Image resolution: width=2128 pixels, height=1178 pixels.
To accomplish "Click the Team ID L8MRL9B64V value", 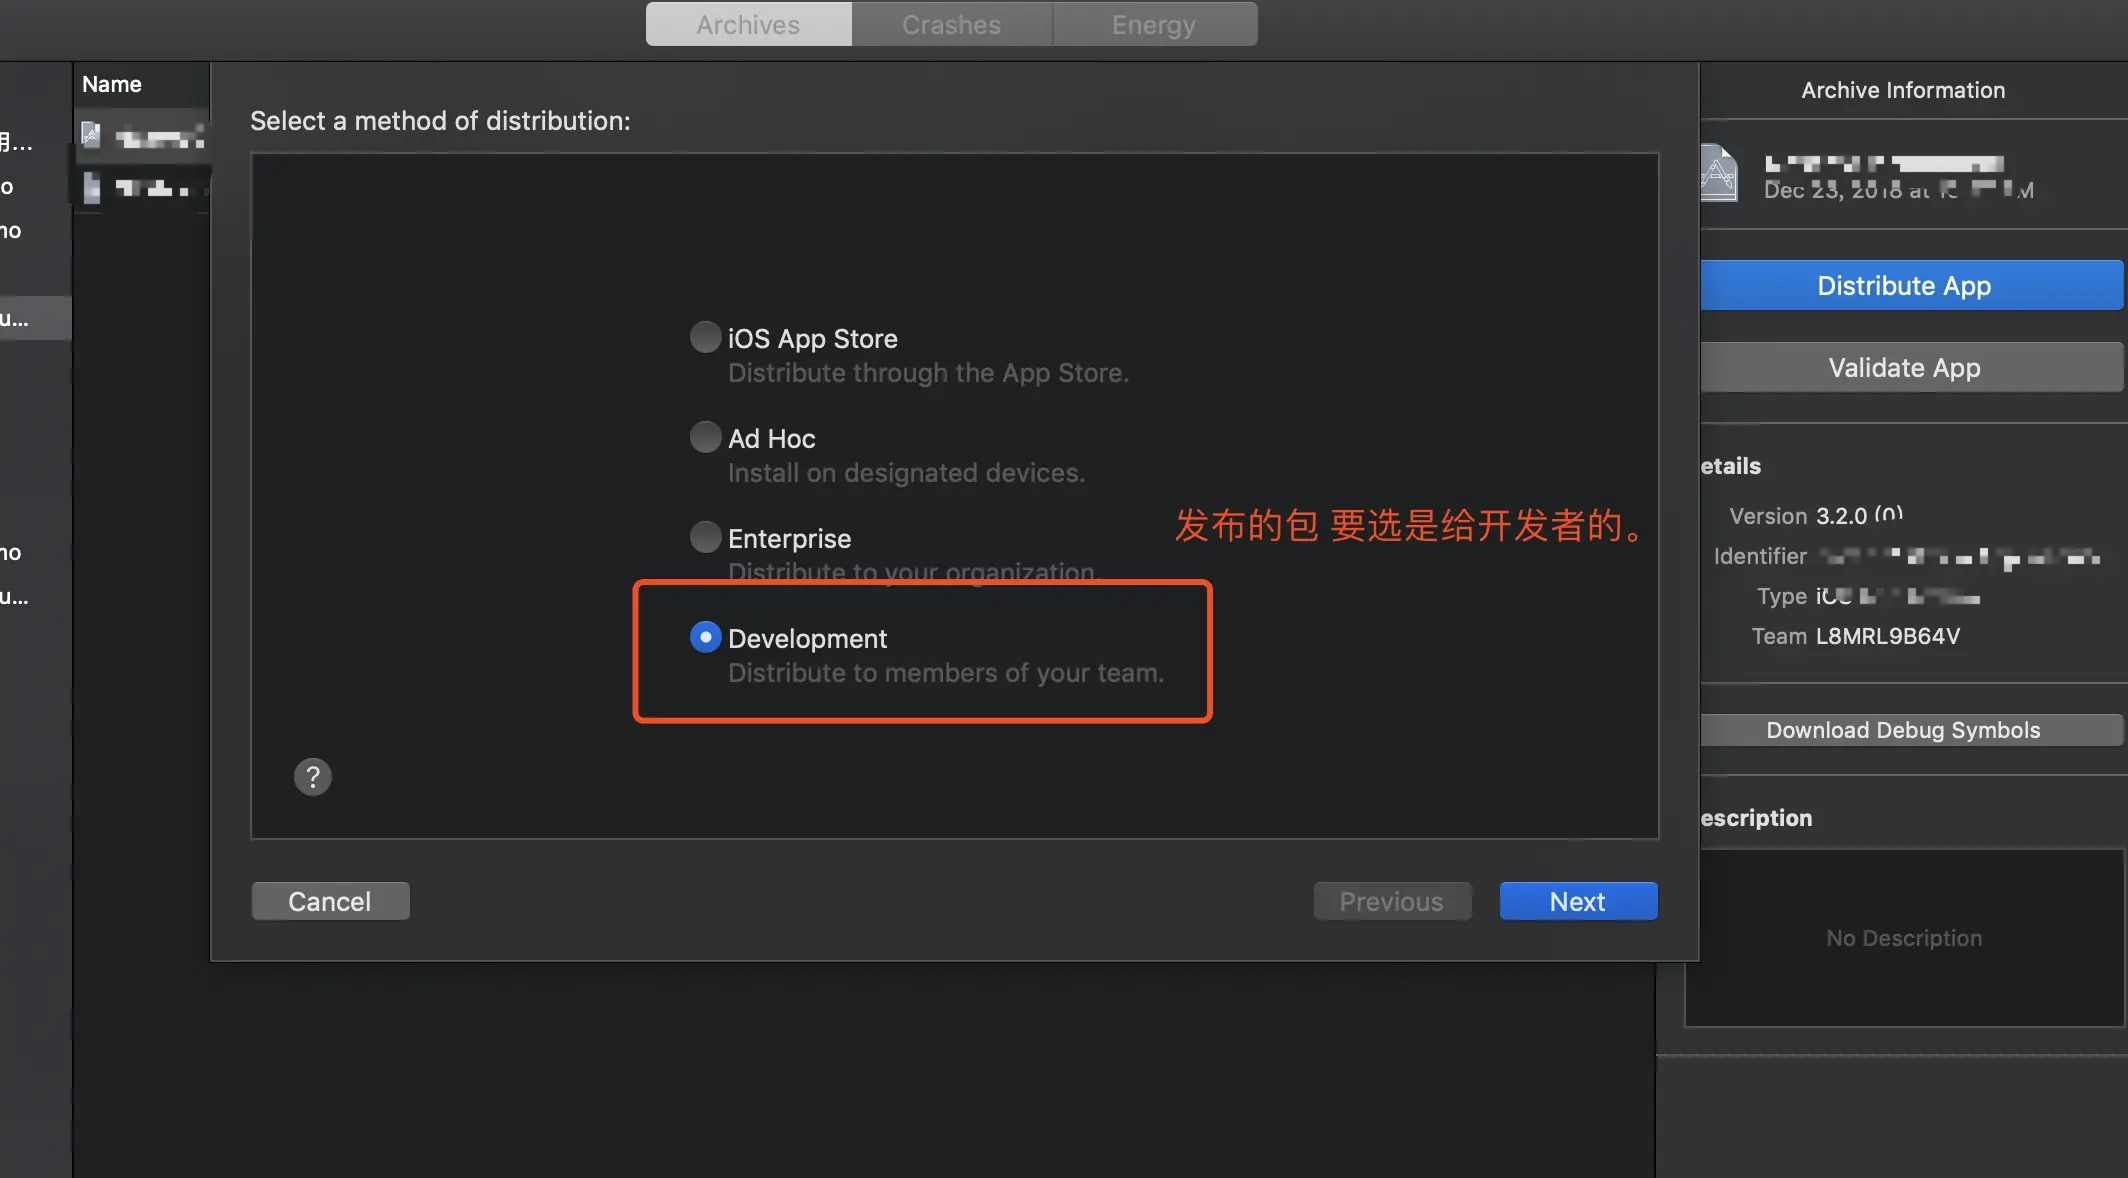I will (x=1887, y=636).
